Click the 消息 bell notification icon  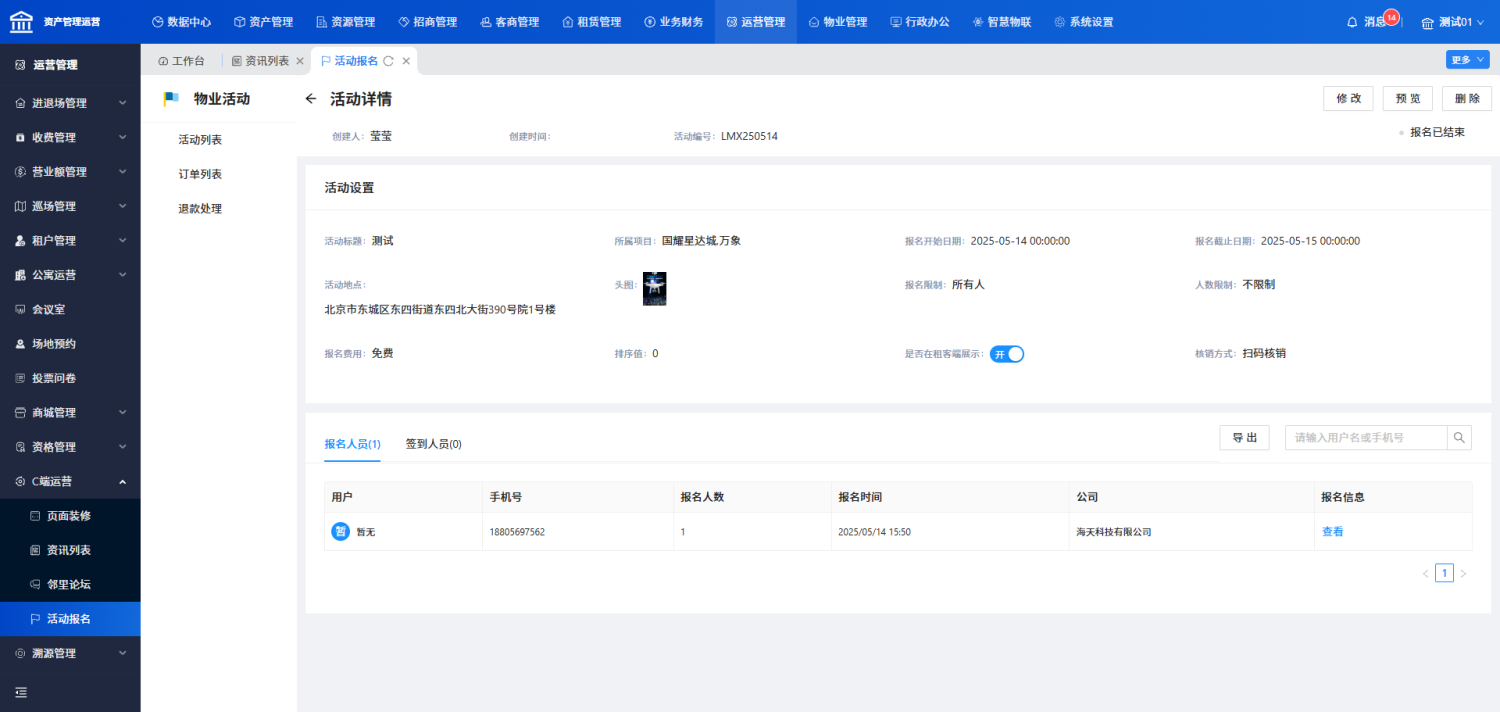tap(1352, 22)
